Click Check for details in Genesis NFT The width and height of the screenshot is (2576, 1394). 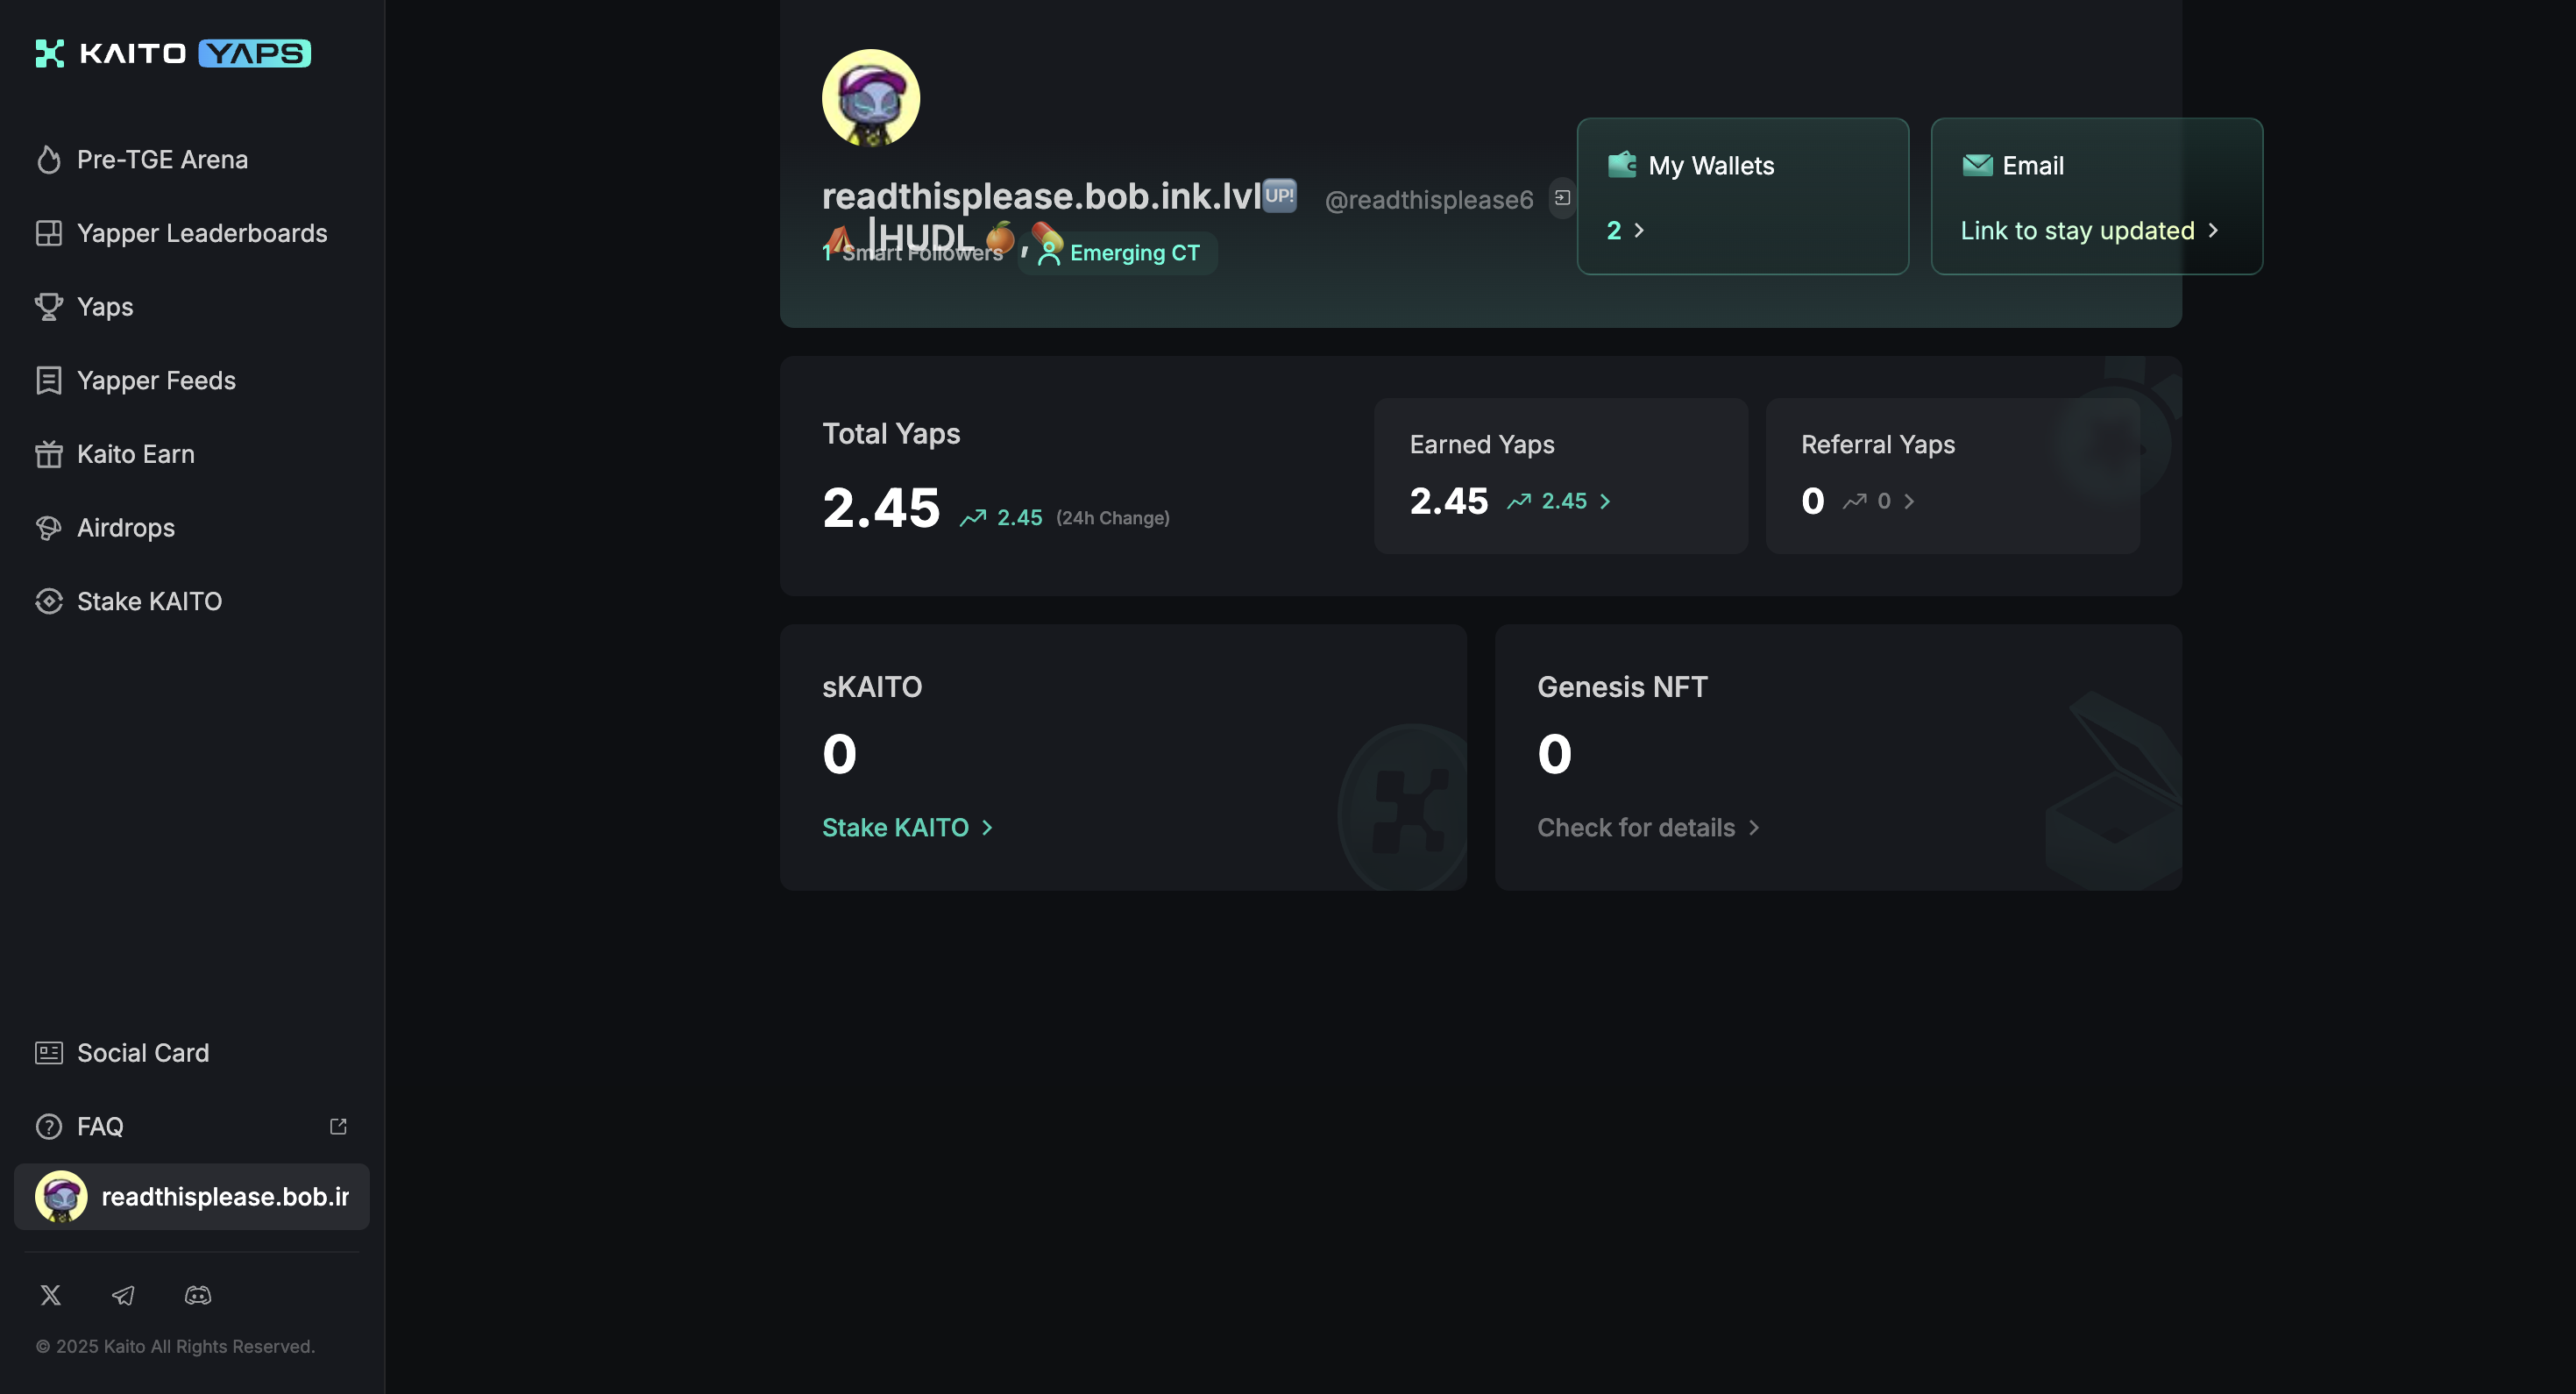click(1649, 827)
